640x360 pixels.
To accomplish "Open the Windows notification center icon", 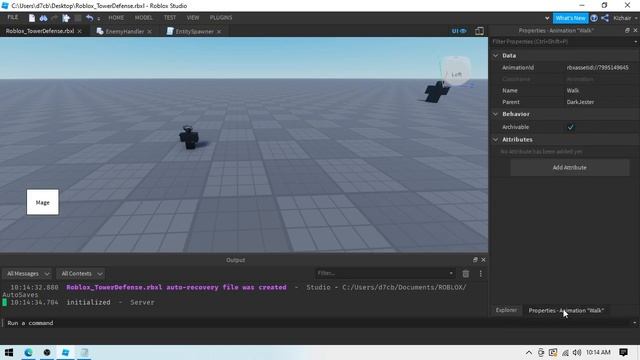I will [x=623, y=352].
